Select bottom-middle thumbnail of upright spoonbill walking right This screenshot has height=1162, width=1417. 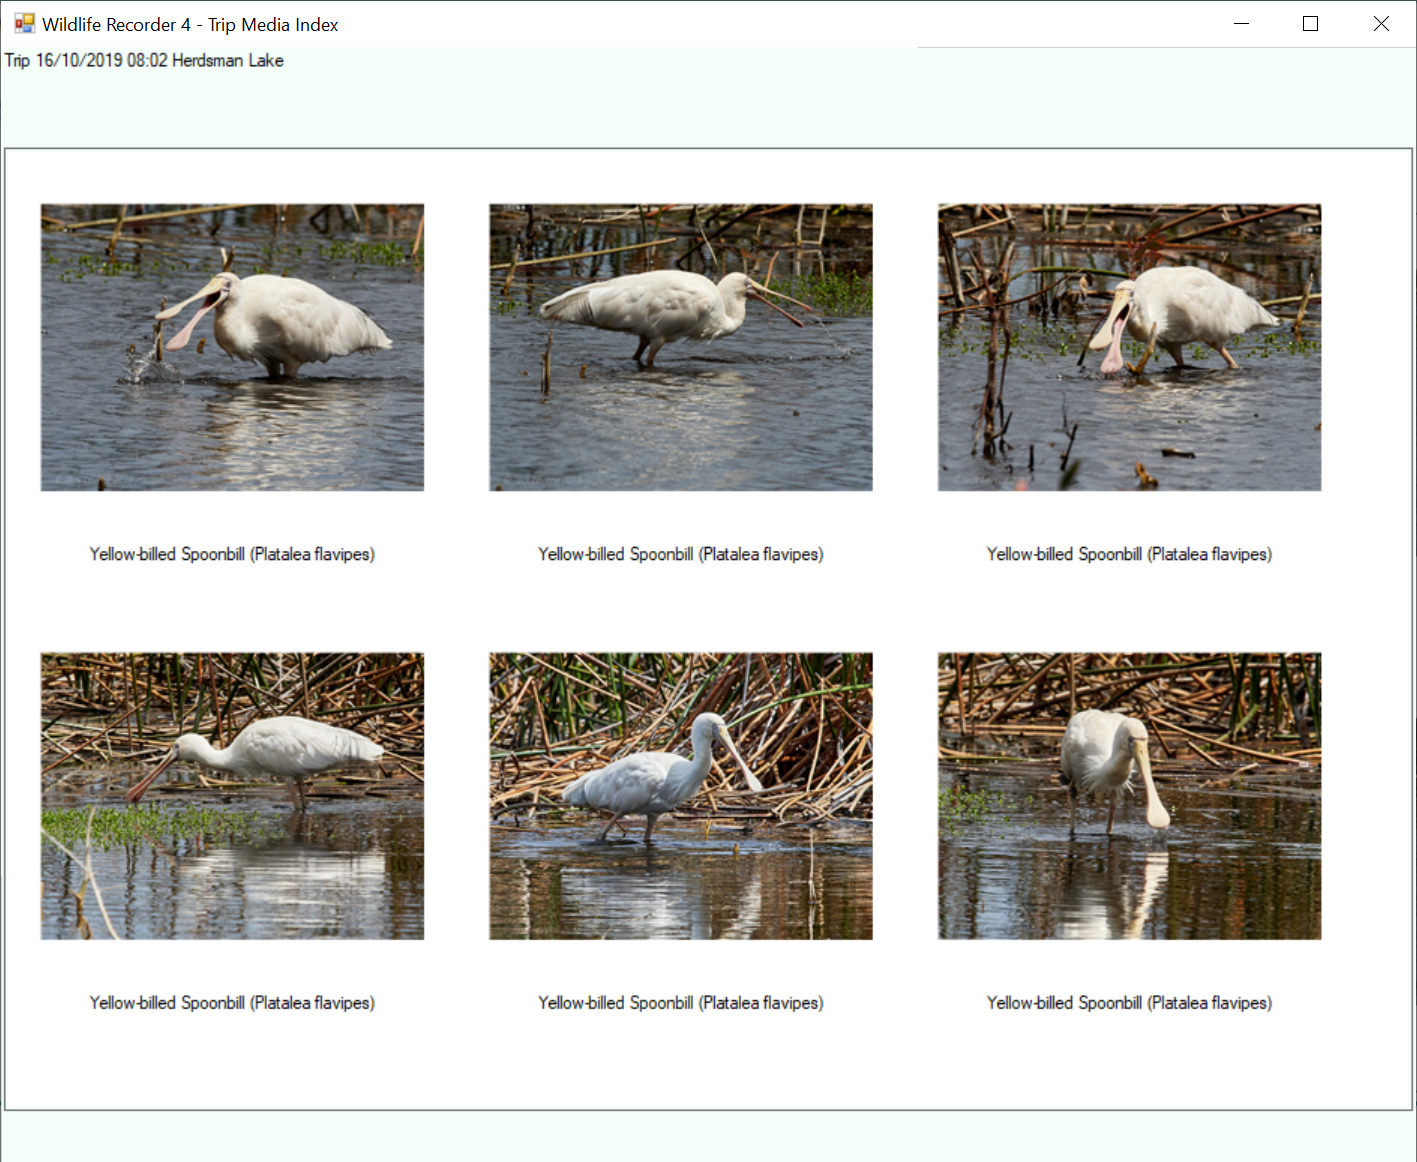coord(681,796)
